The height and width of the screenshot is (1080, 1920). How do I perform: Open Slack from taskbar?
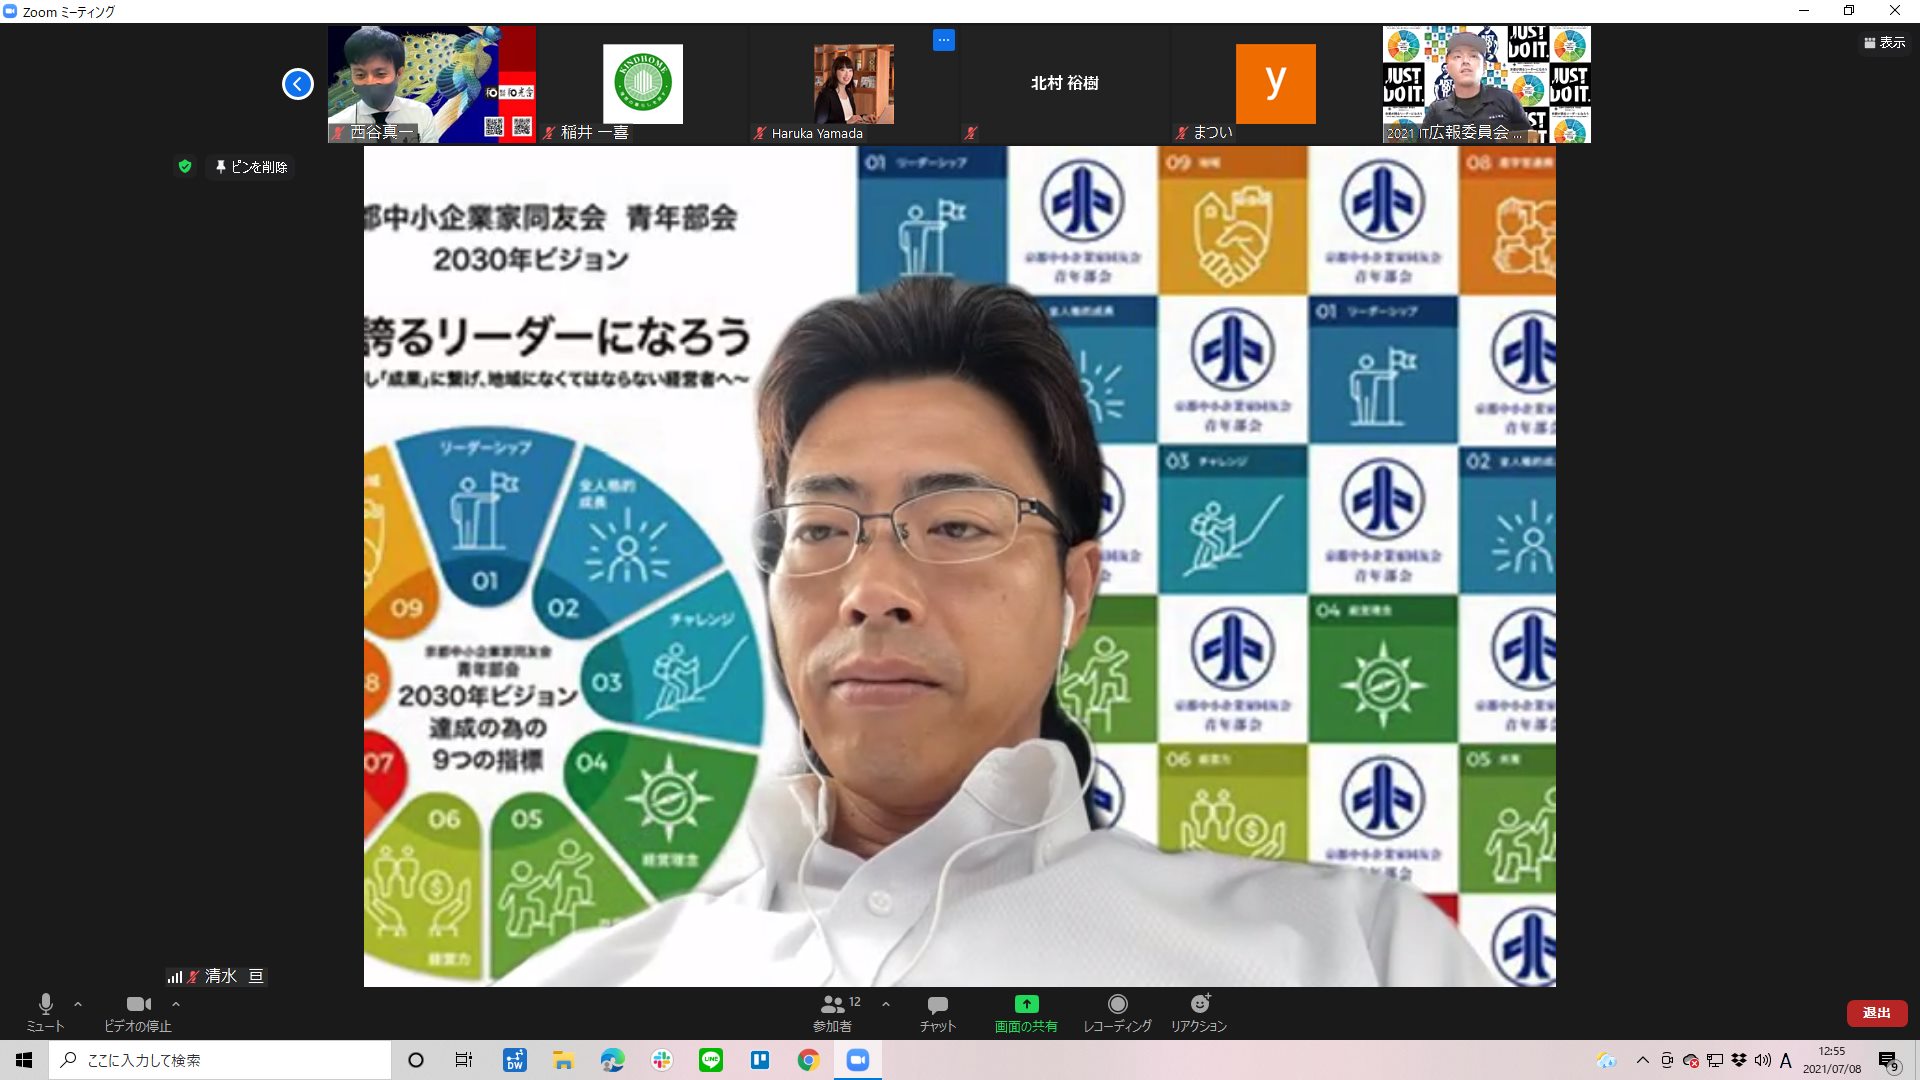pos(661,1060)
